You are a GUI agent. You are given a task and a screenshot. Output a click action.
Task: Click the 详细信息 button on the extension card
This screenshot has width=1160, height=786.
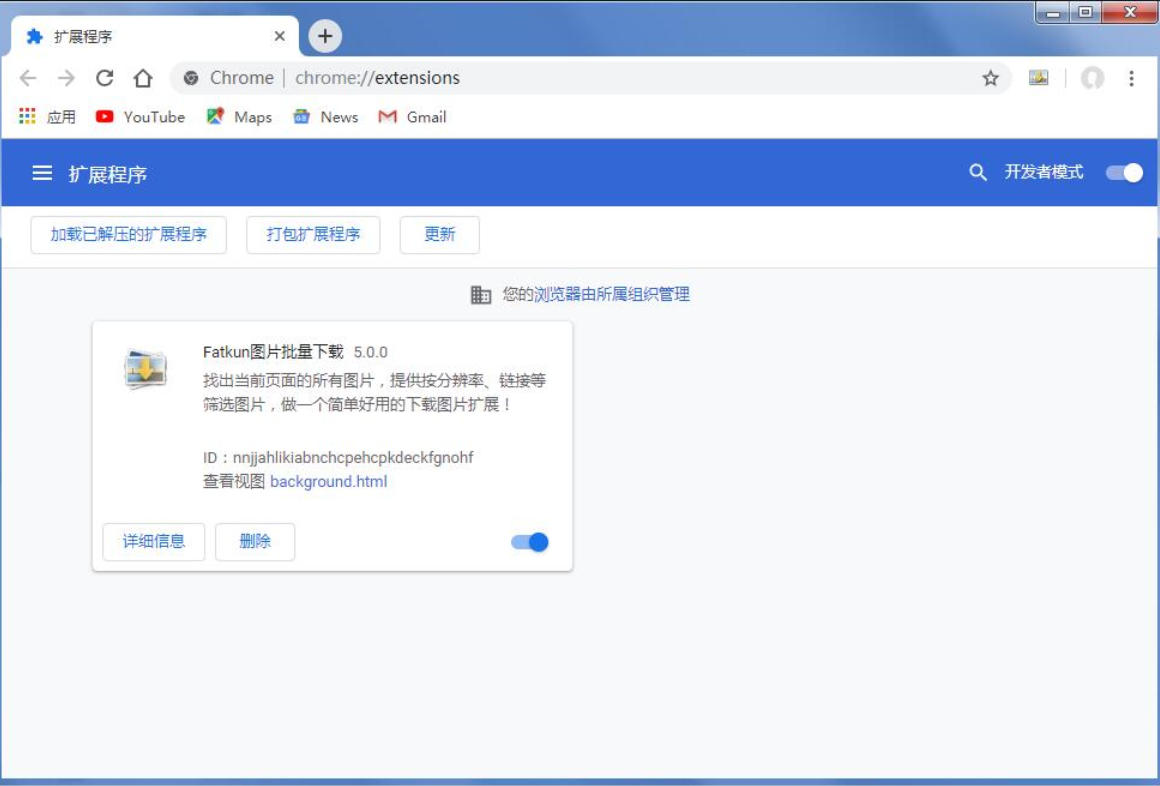tap(153, 541)
